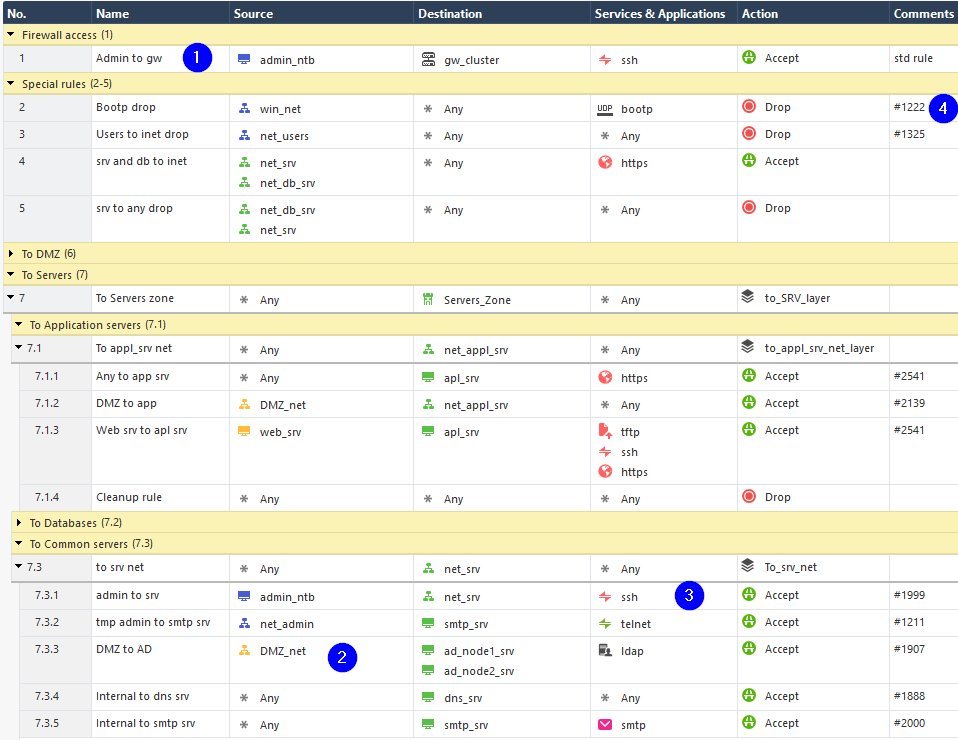This screenshot has height=740, width=958.
Task: Select rule name 'Any to app srv'
Action: (x=133, y=376)
